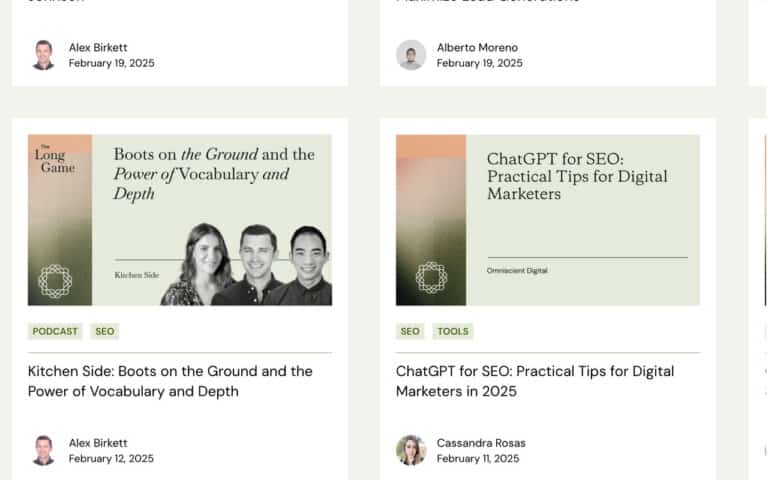Select the SEO tag under ChatGPT post
Image resolution: width=768 pixels, height=480 pixels.
[x=410, y=332]
